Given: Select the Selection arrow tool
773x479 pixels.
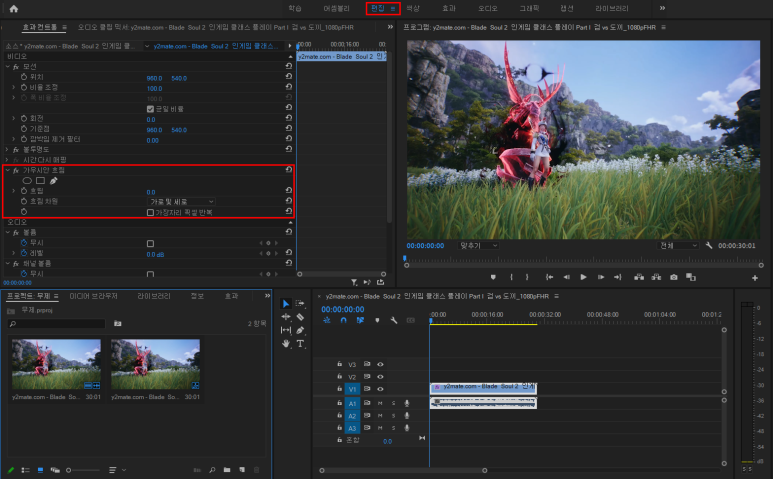Looking at the screenshot, I should [x=285, y=304].
